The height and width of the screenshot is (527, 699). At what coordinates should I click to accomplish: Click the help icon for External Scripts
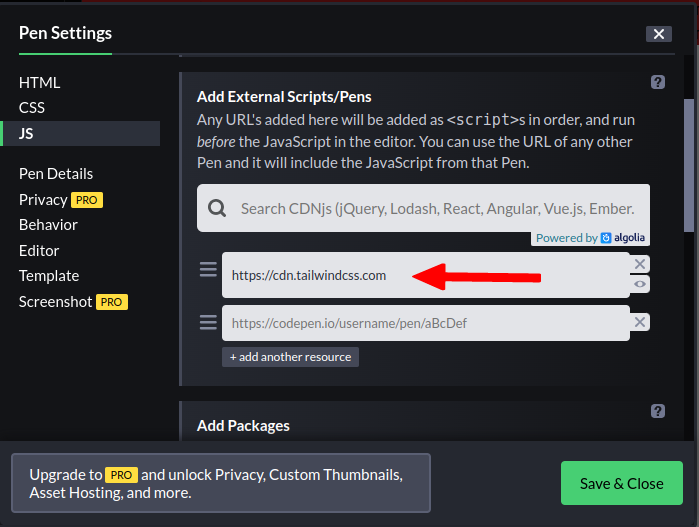click(658, 83)
